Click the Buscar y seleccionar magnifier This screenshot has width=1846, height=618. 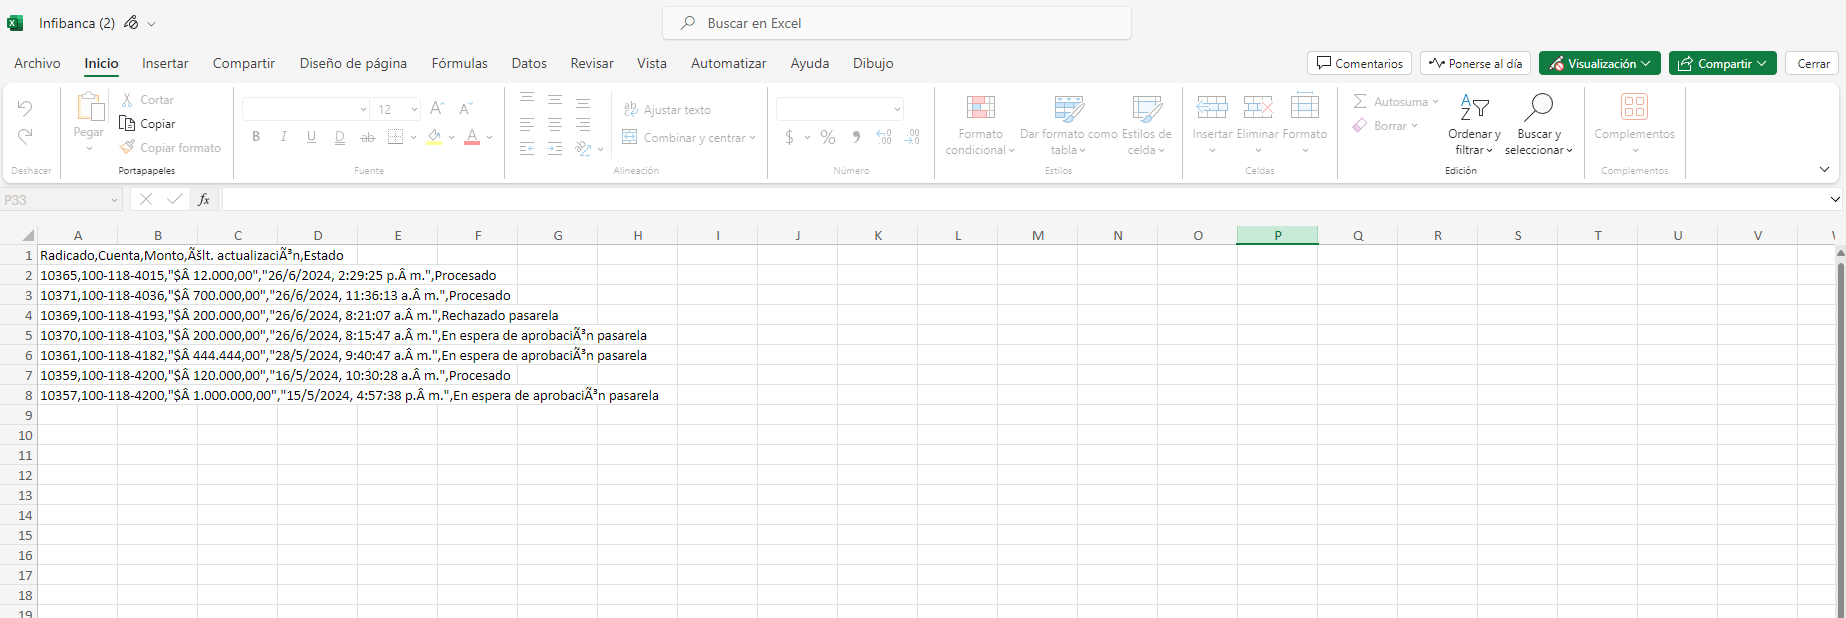tap(1538, 107)
